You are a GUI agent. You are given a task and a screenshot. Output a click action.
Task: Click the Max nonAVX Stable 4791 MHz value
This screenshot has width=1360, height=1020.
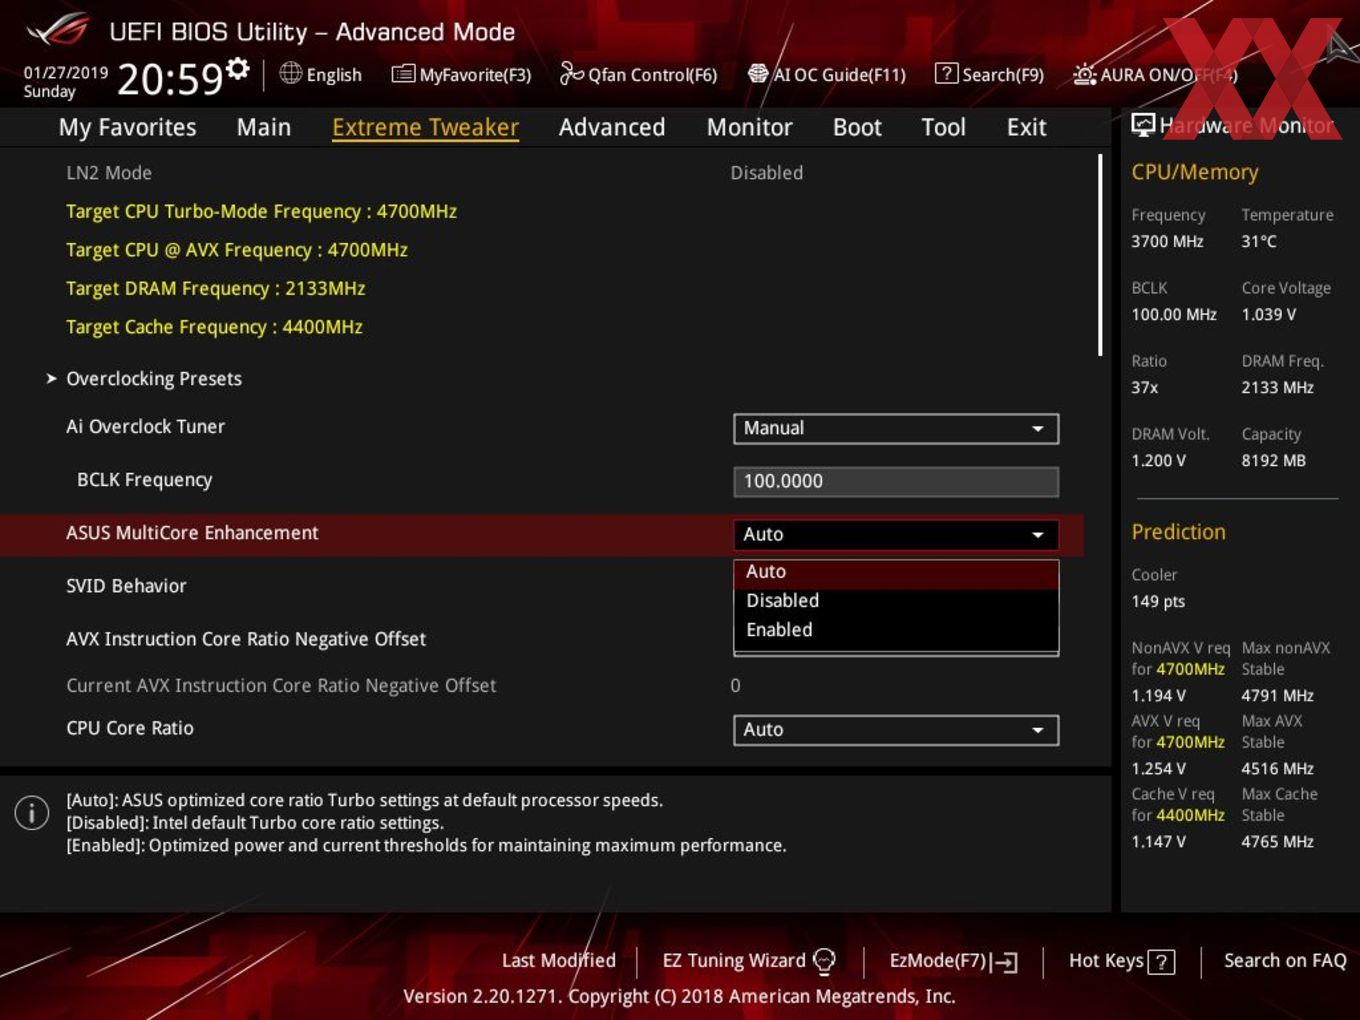pyautogui.click(x=1277, y=695)
